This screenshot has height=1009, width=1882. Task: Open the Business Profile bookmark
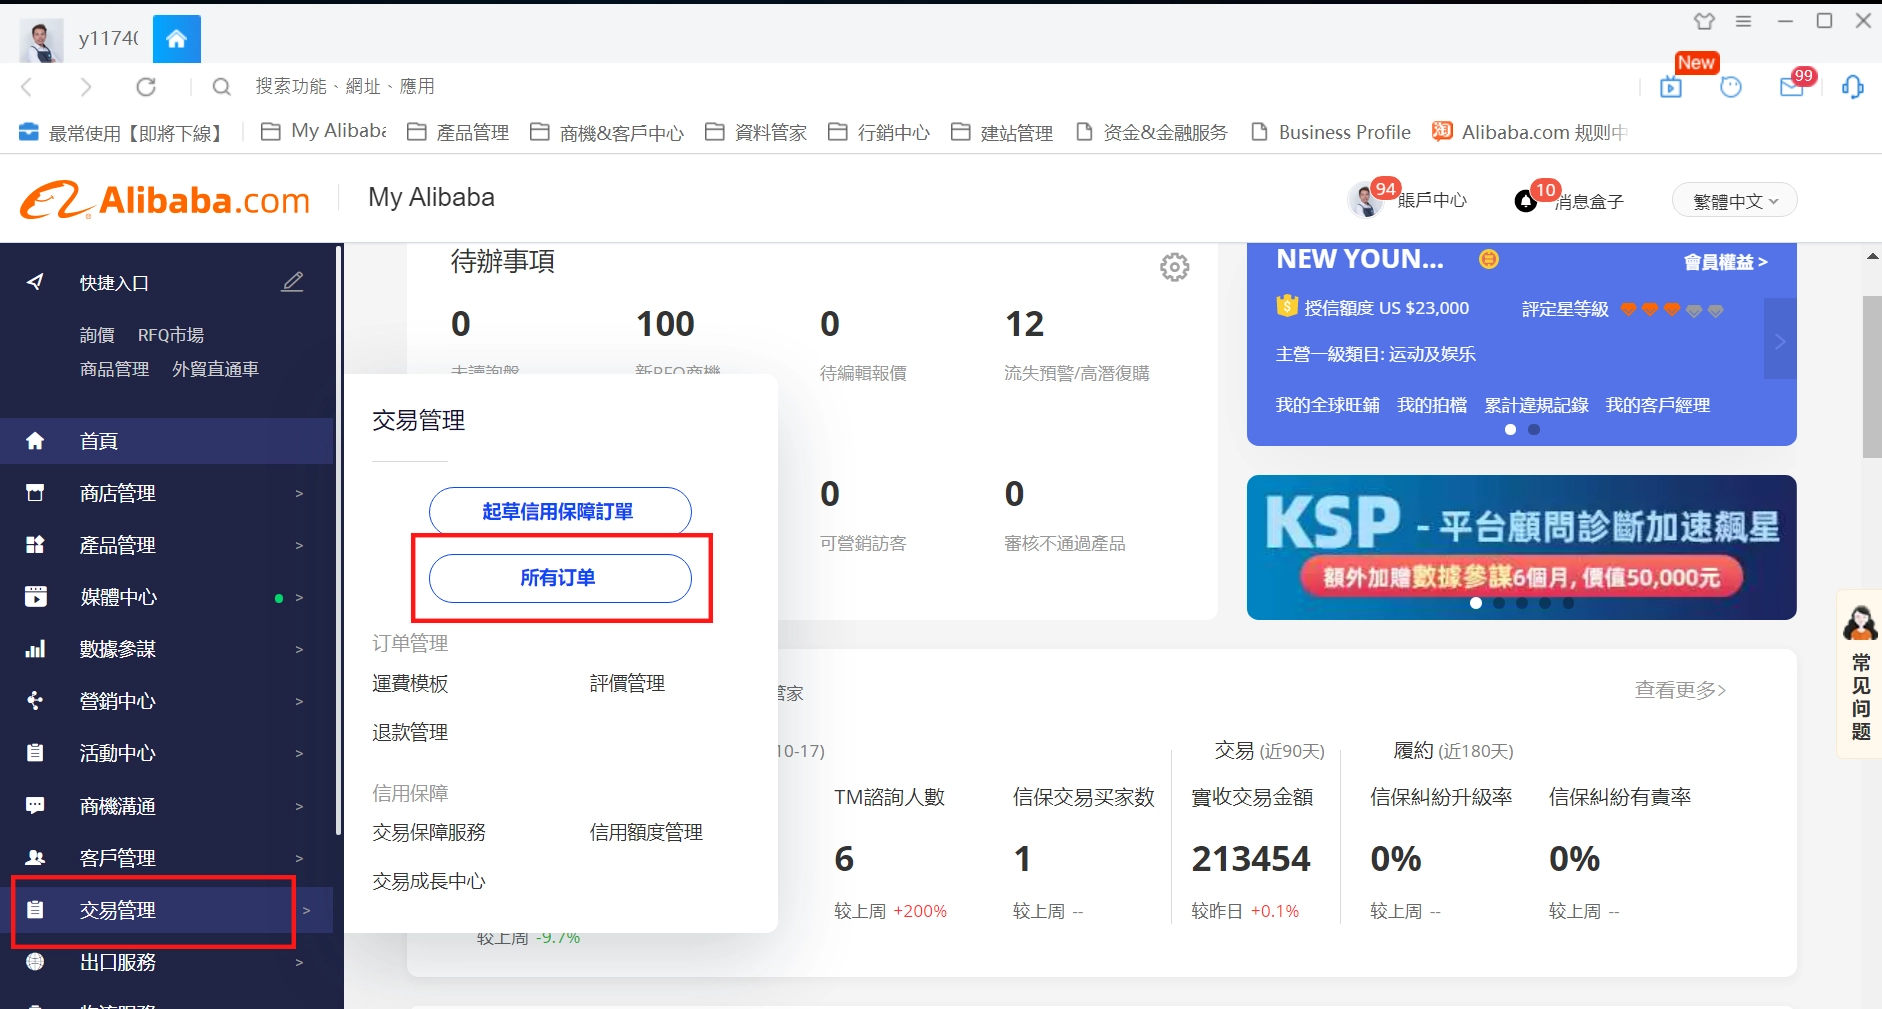[1331, 132]
